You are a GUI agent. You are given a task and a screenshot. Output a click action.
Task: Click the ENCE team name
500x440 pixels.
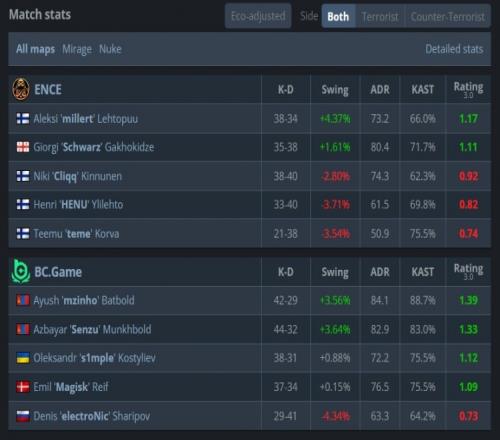pos(48,90)
